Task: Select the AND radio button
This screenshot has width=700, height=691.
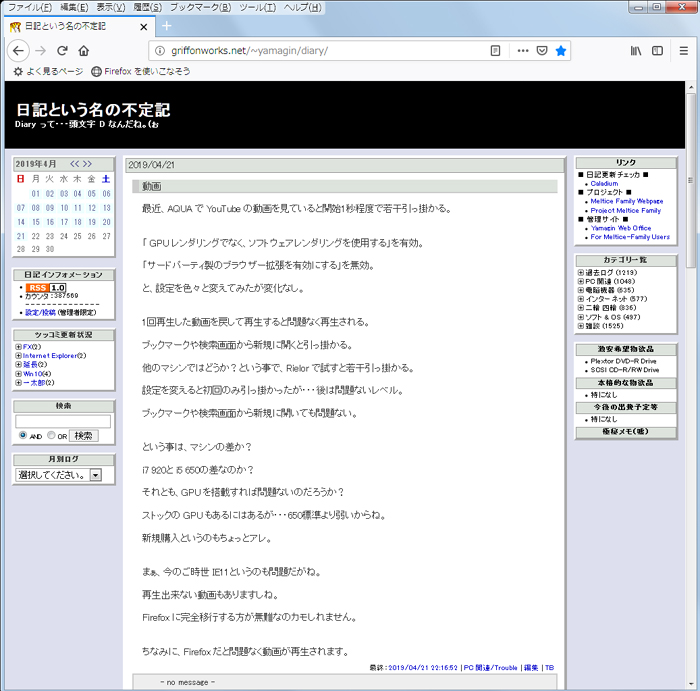Action: [23, 436]
